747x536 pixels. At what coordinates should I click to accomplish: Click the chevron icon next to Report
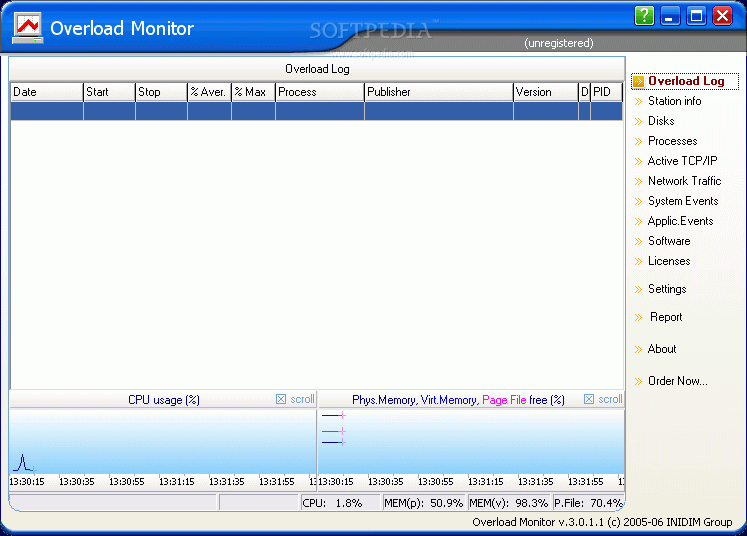pos(638,318)
